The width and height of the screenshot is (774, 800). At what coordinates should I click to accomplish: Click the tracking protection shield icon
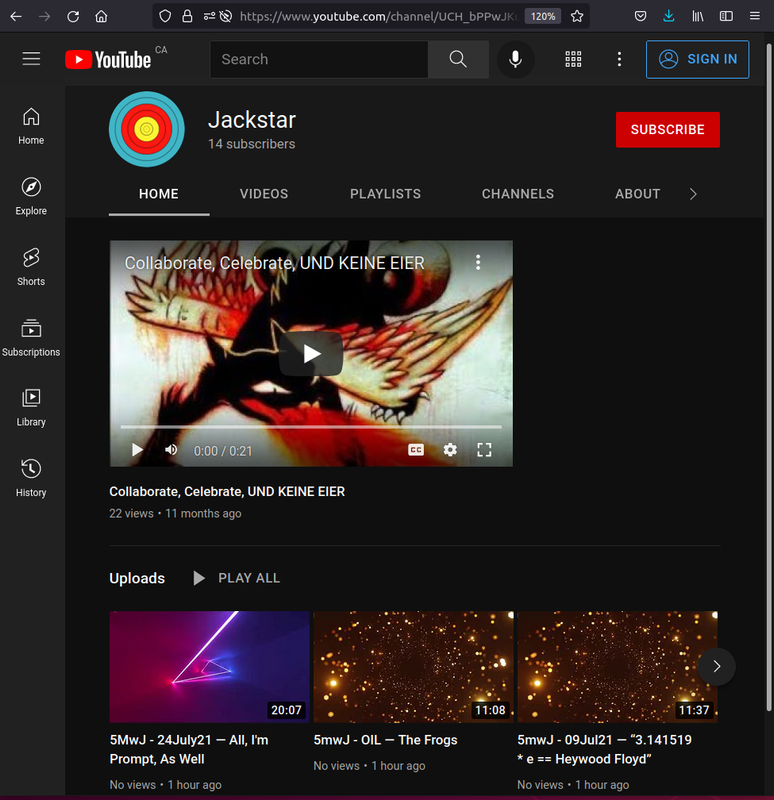click(x=165, y=16)
